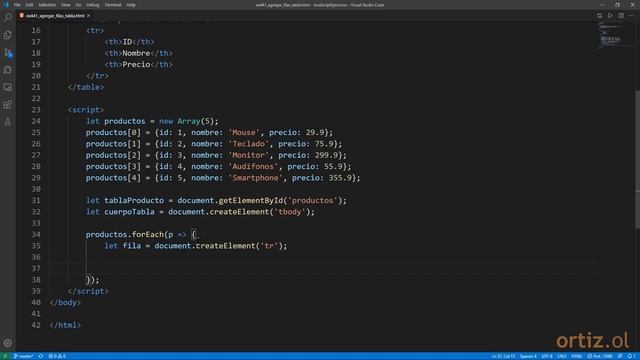Viewport: 640px width, 360px height.
Task: Open the Help menu
Action: pos(131,5)
